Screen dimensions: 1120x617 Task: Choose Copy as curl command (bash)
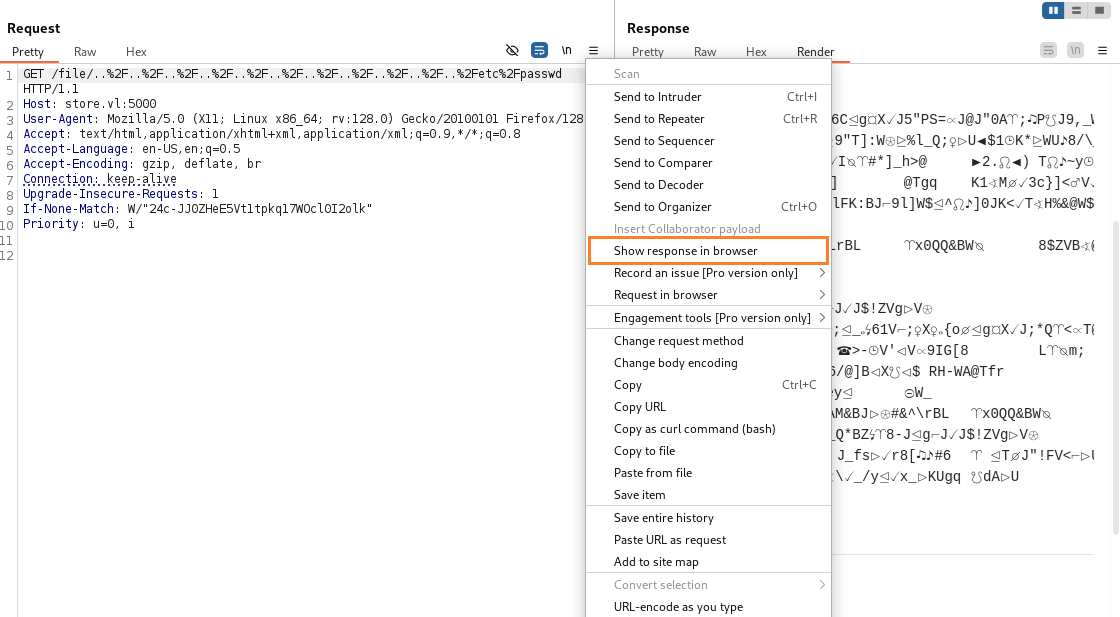708,429
